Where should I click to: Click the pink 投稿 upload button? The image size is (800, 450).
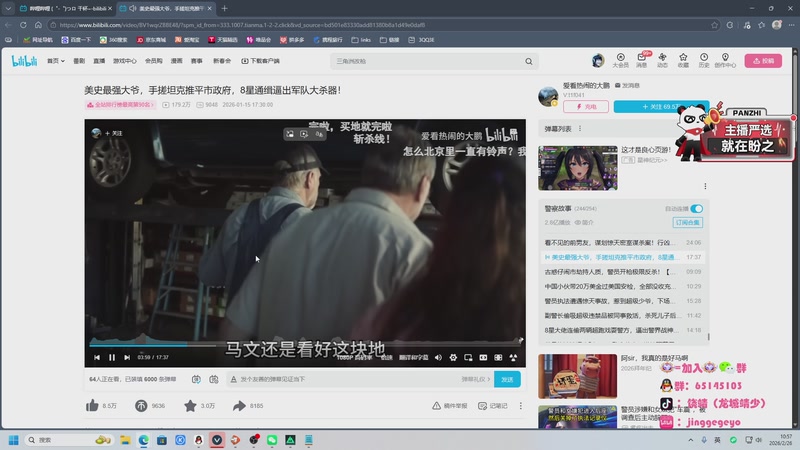click(763, 61)
